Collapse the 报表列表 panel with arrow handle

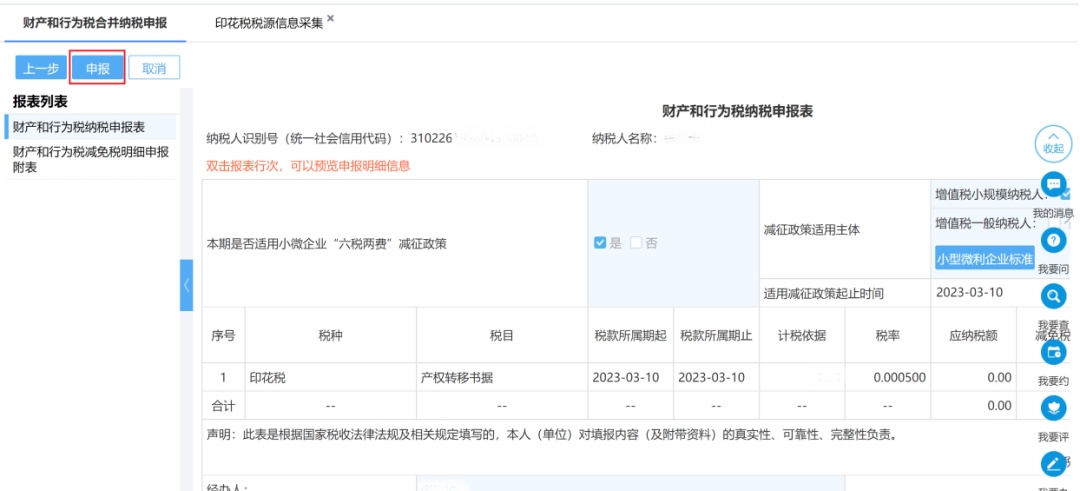tap(186, 285)
